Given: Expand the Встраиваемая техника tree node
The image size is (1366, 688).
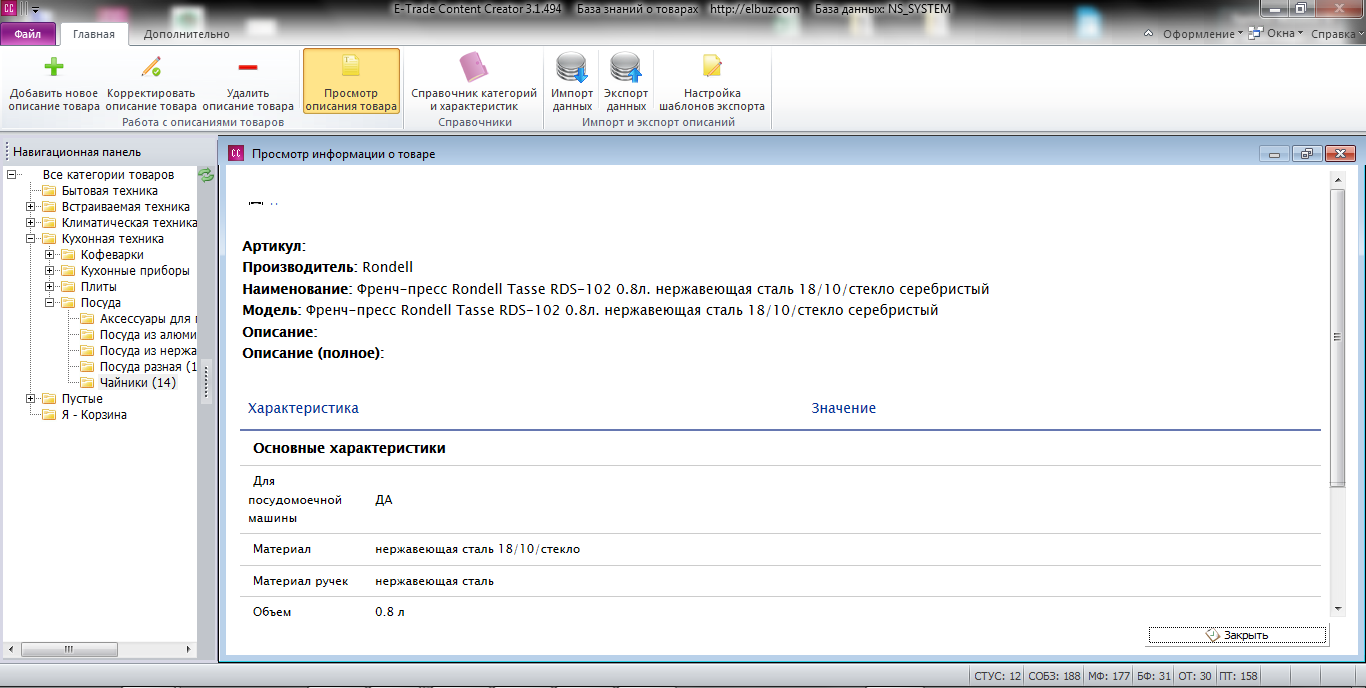Looking at the screenshot, I should [30, 207].
